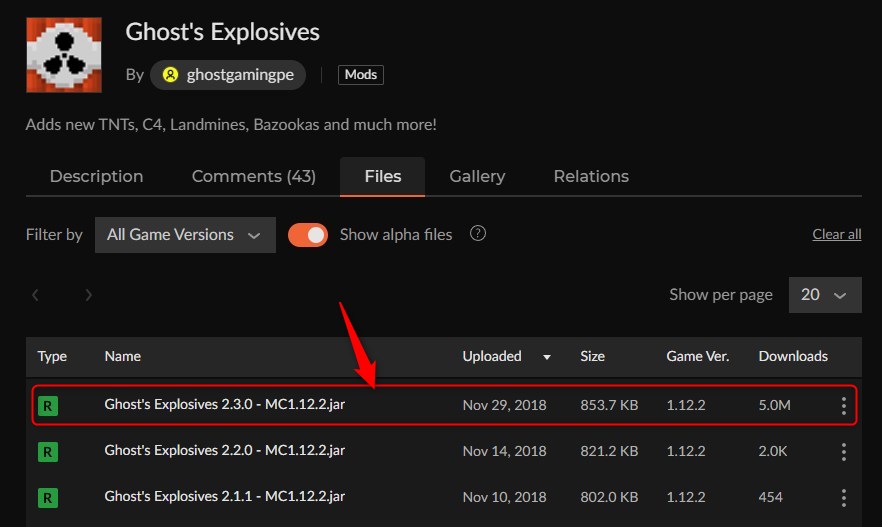Sort by the Downloads column header
This screenshot has height=527, width=882.
pyautogui.click(x=793, y=356)
